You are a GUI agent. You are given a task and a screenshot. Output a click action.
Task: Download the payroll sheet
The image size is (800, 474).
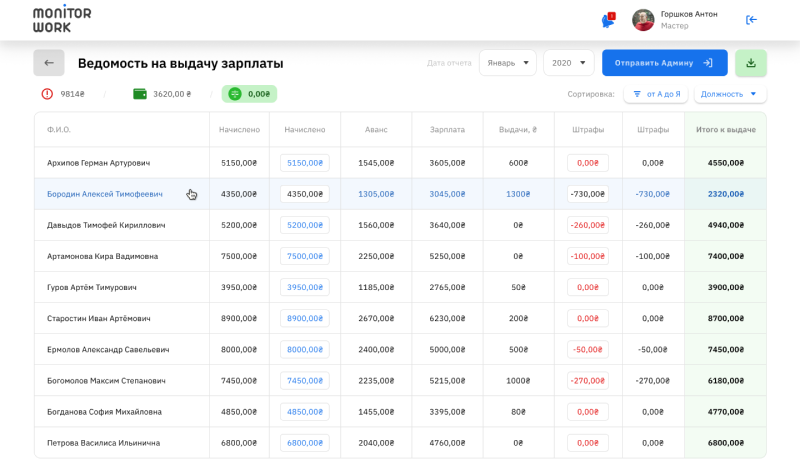(751, 63)
